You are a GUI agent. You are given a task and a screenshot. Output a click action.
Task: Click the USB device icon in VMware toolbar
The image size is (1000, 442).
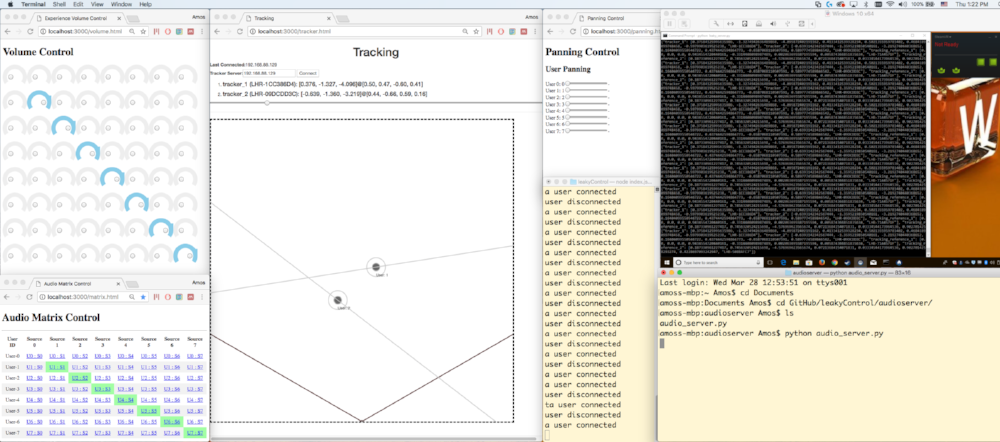(788, 24)
